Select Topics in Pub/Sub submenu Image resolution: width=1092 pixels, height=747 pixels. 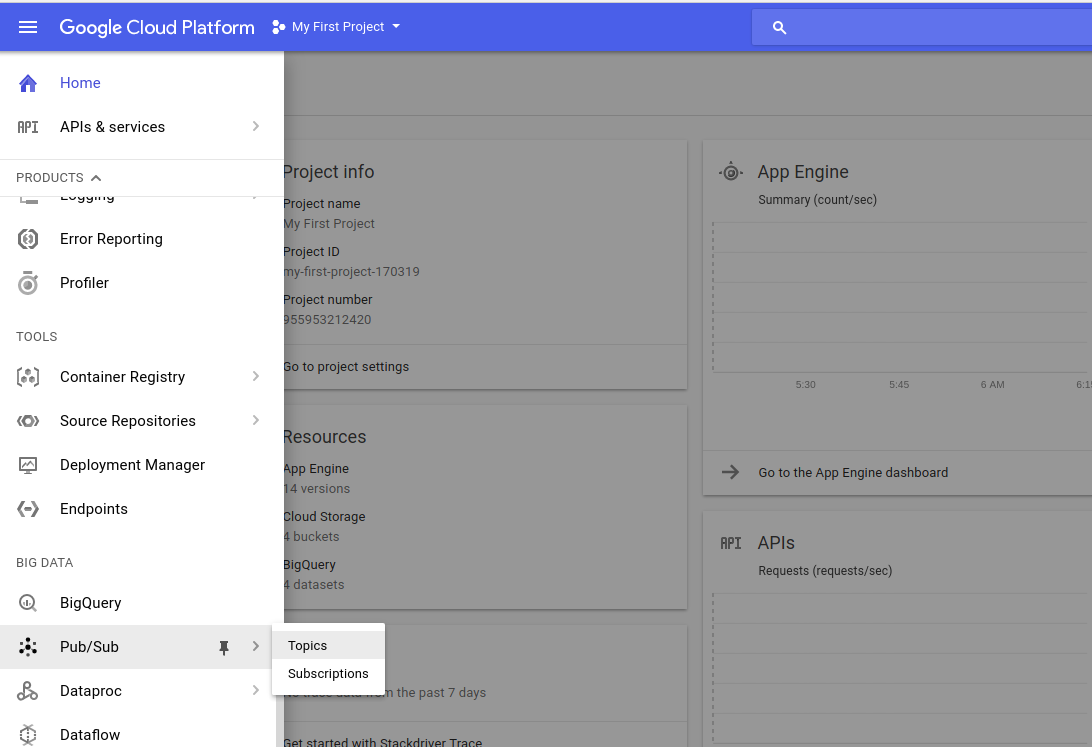point(328,645)
